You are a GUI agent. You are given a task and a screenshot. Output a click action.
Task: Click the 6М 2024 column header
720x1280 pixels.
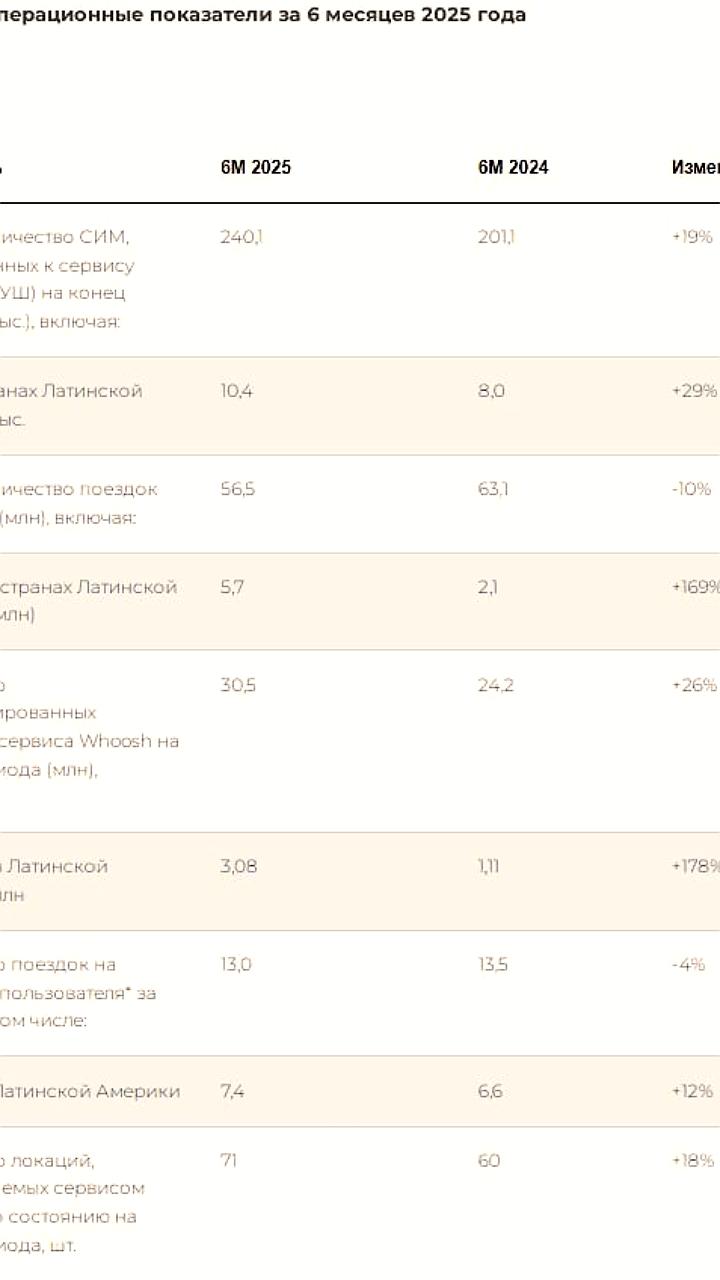tap(513, 168)
